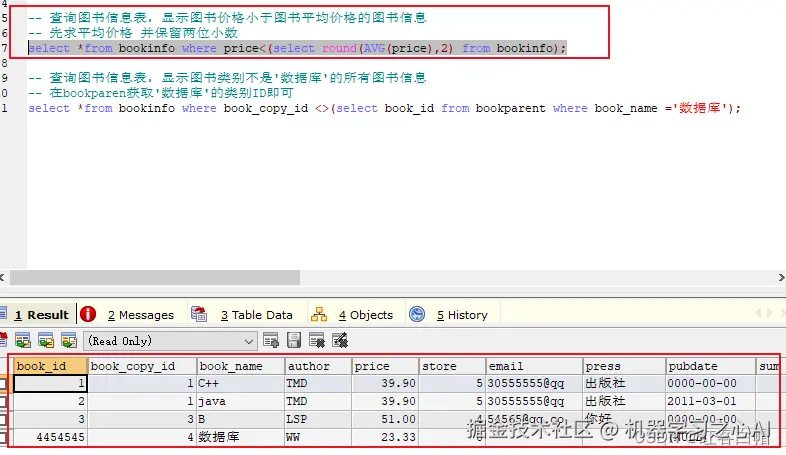
Task: Open the Result tab
Action: click(x=41, y=315)
